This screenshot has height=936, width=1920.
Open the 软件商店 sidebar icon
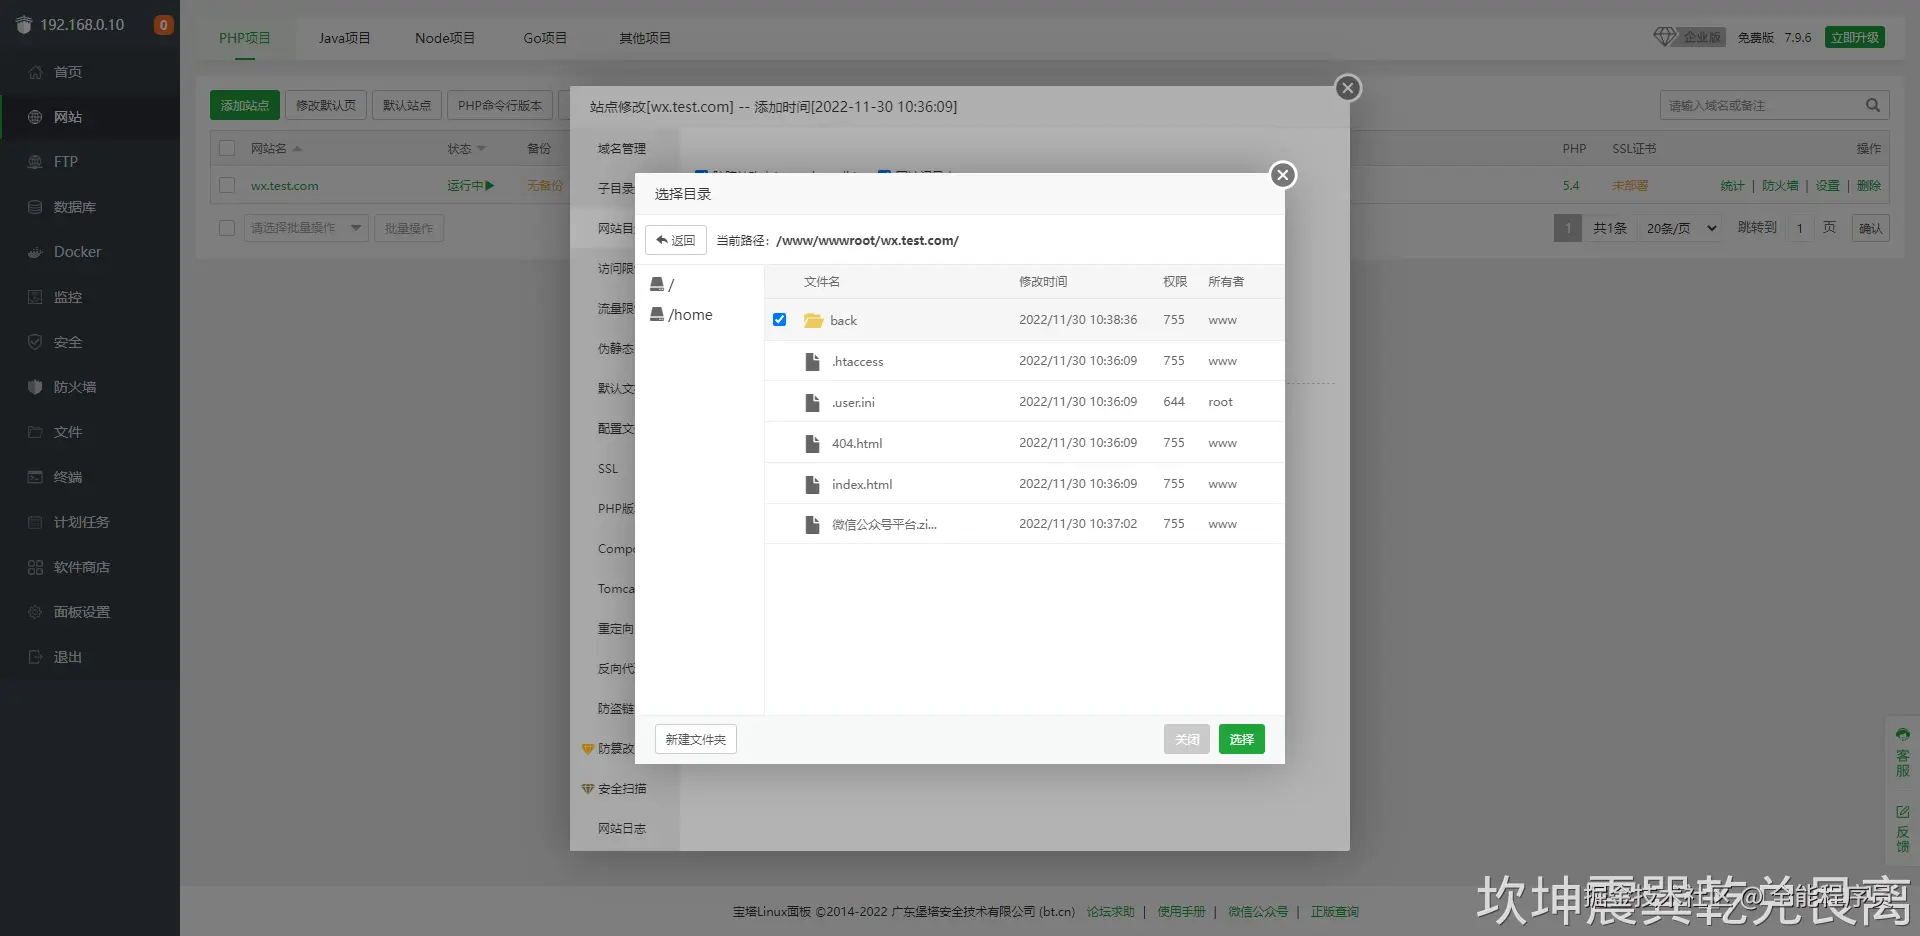35,567
